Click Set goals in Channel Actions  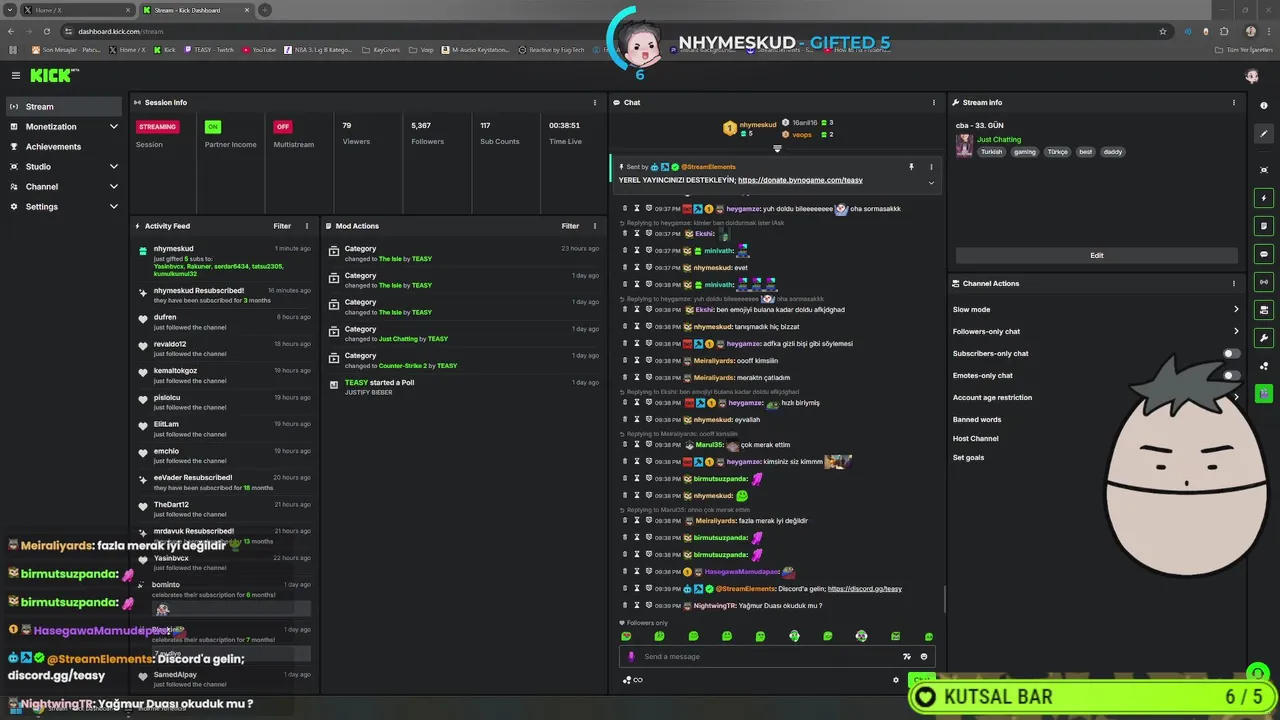click(x=968, y=457)
